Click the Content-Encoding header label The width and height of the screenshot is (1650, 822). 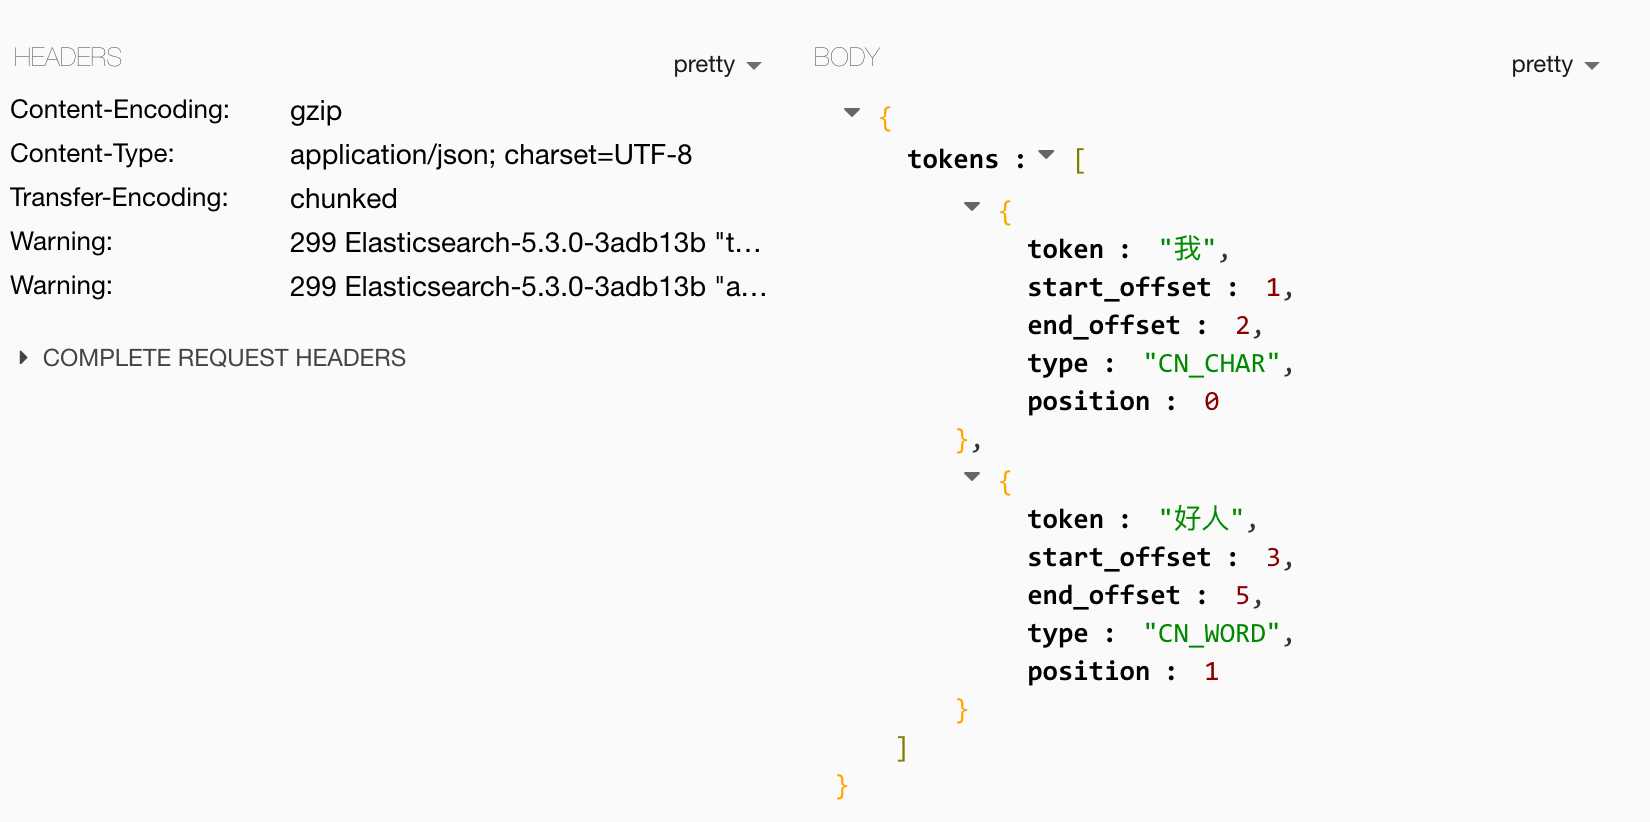(x=120, y=109)
